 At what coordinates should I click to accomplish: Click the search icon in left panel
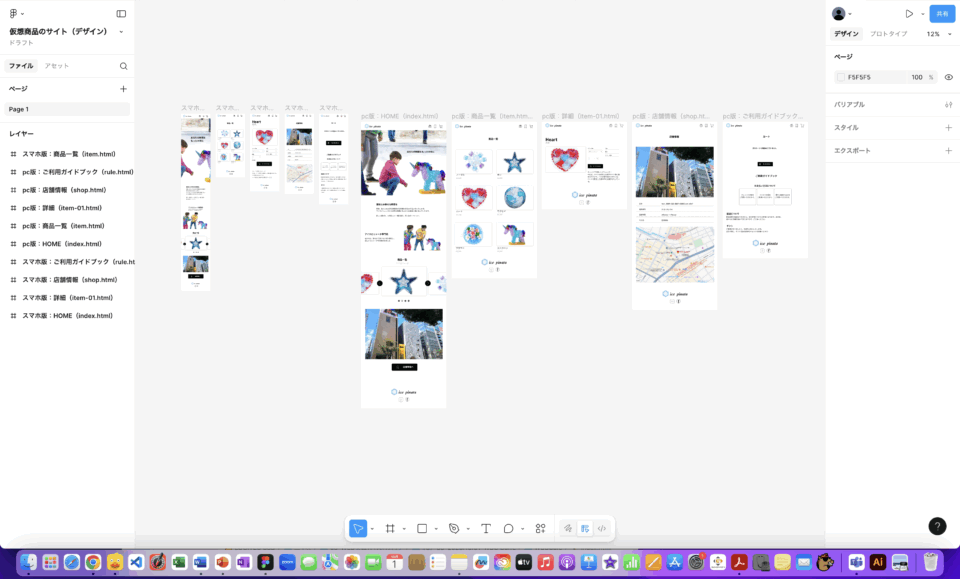tap(123, 66)
